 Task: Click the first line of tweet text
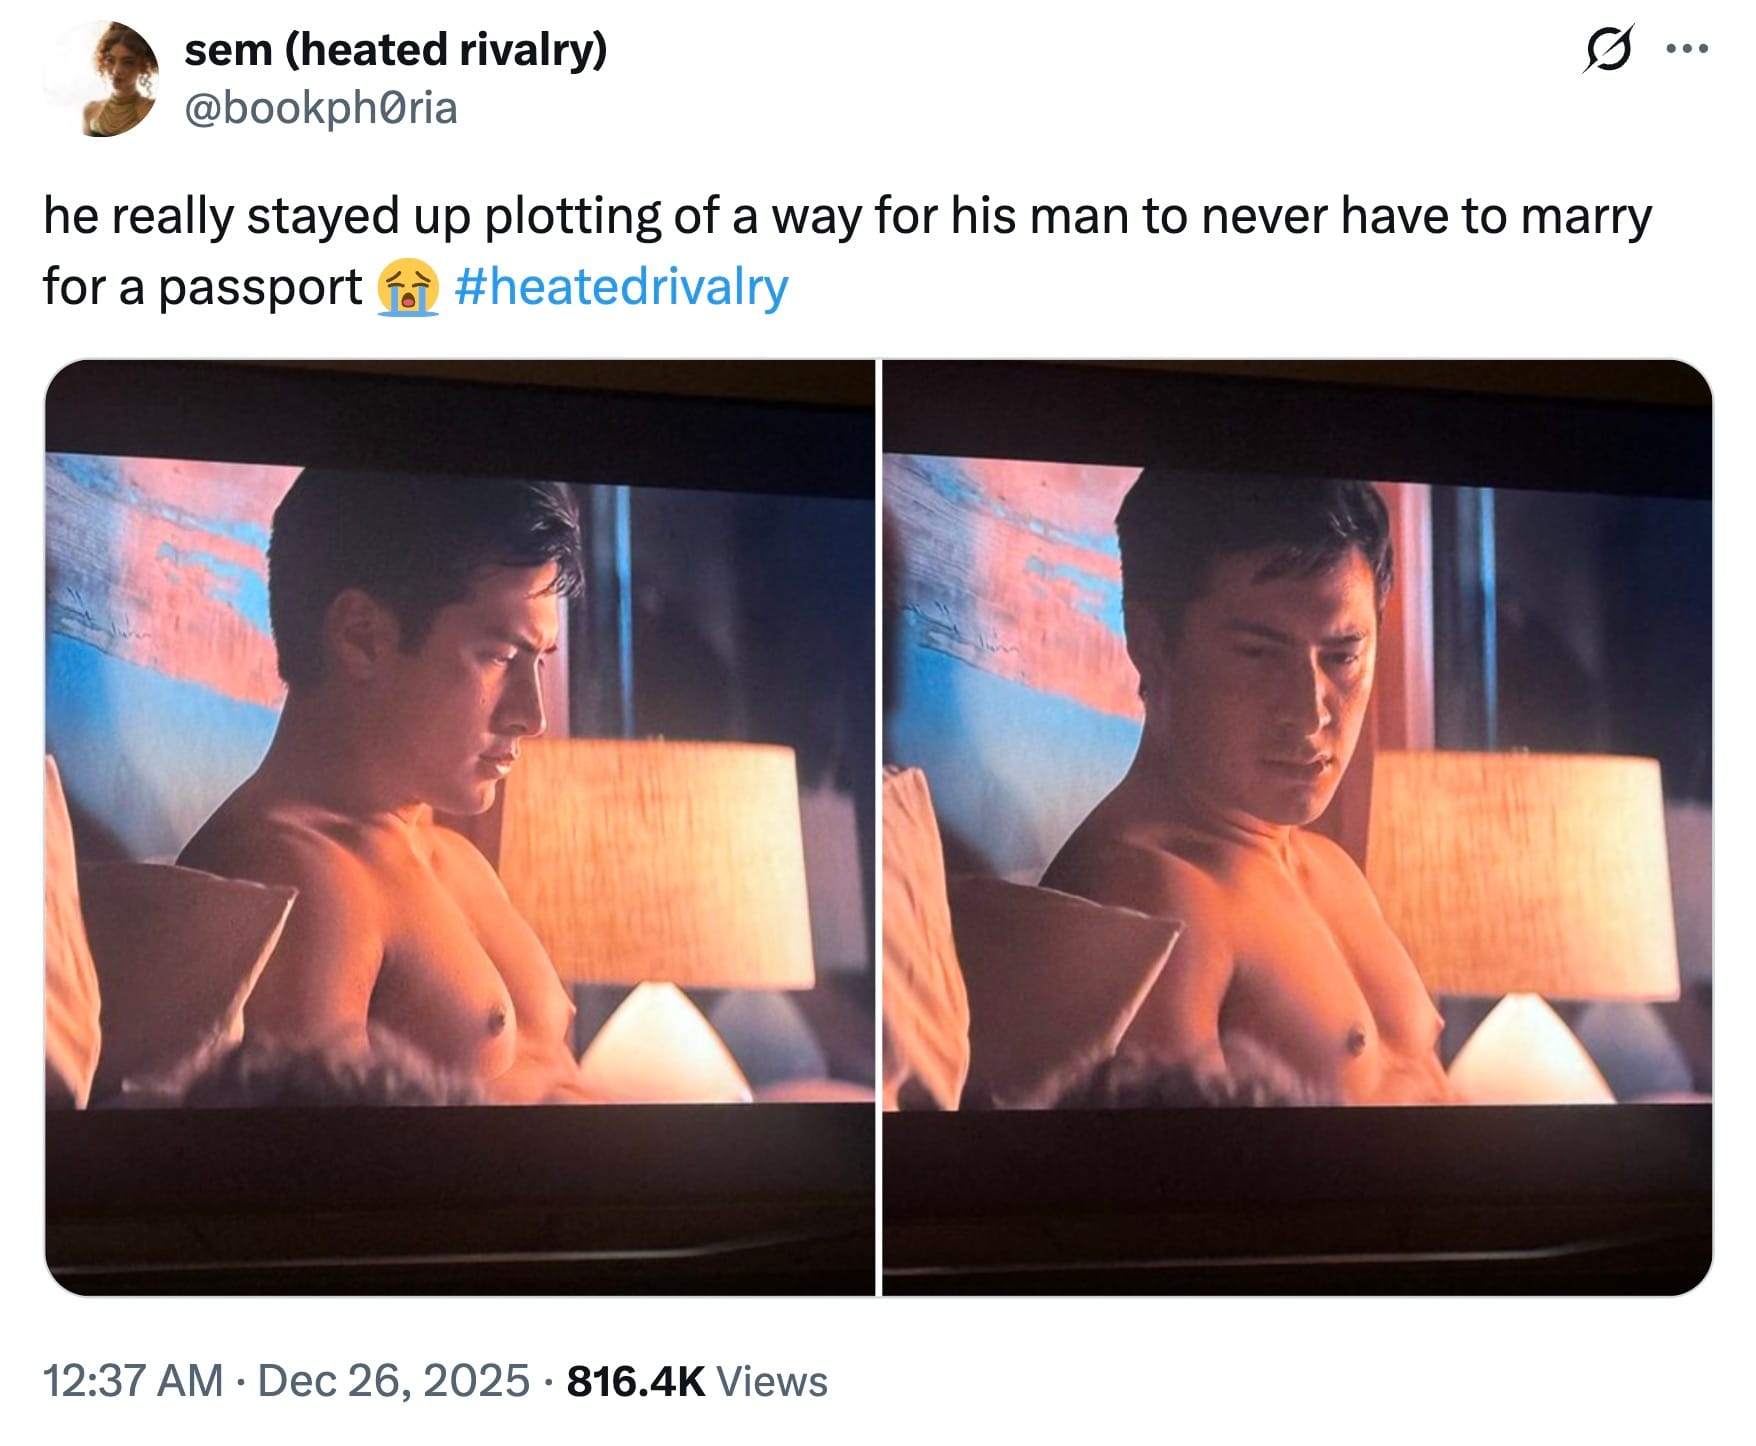846,216
